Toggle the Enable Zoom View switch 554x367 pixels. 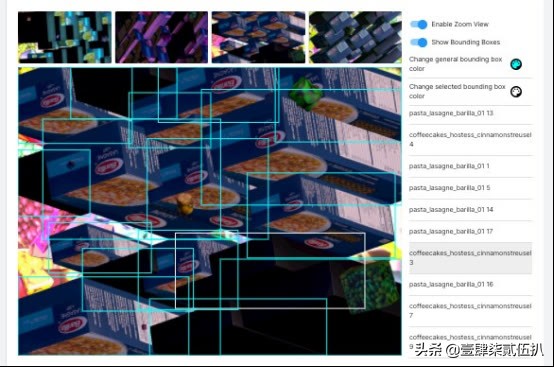[x=419, y=24]
